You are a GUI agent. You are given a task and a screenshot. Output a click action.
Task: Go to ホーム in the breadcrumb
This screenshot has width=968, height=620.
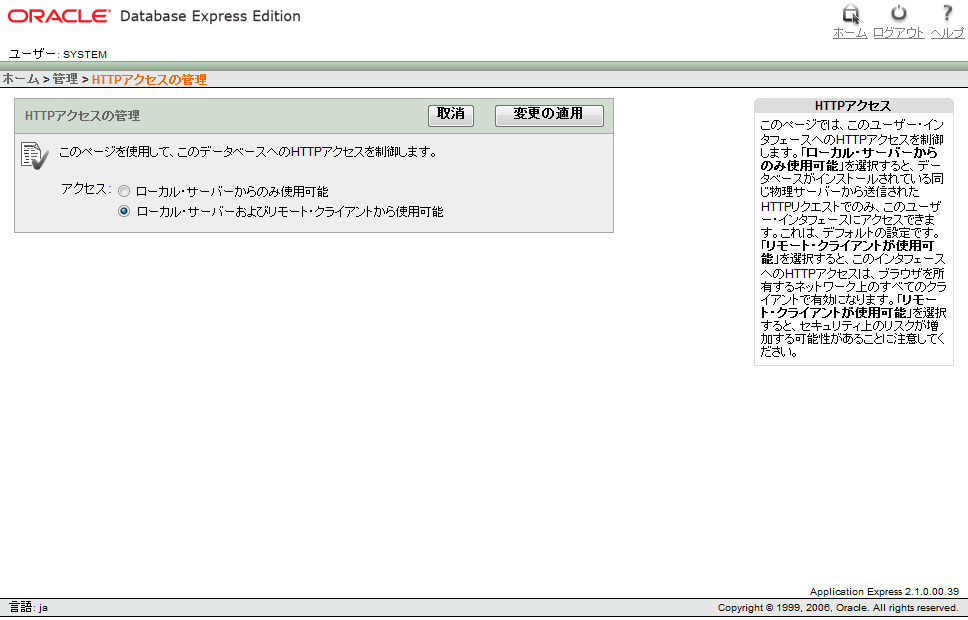20,79
